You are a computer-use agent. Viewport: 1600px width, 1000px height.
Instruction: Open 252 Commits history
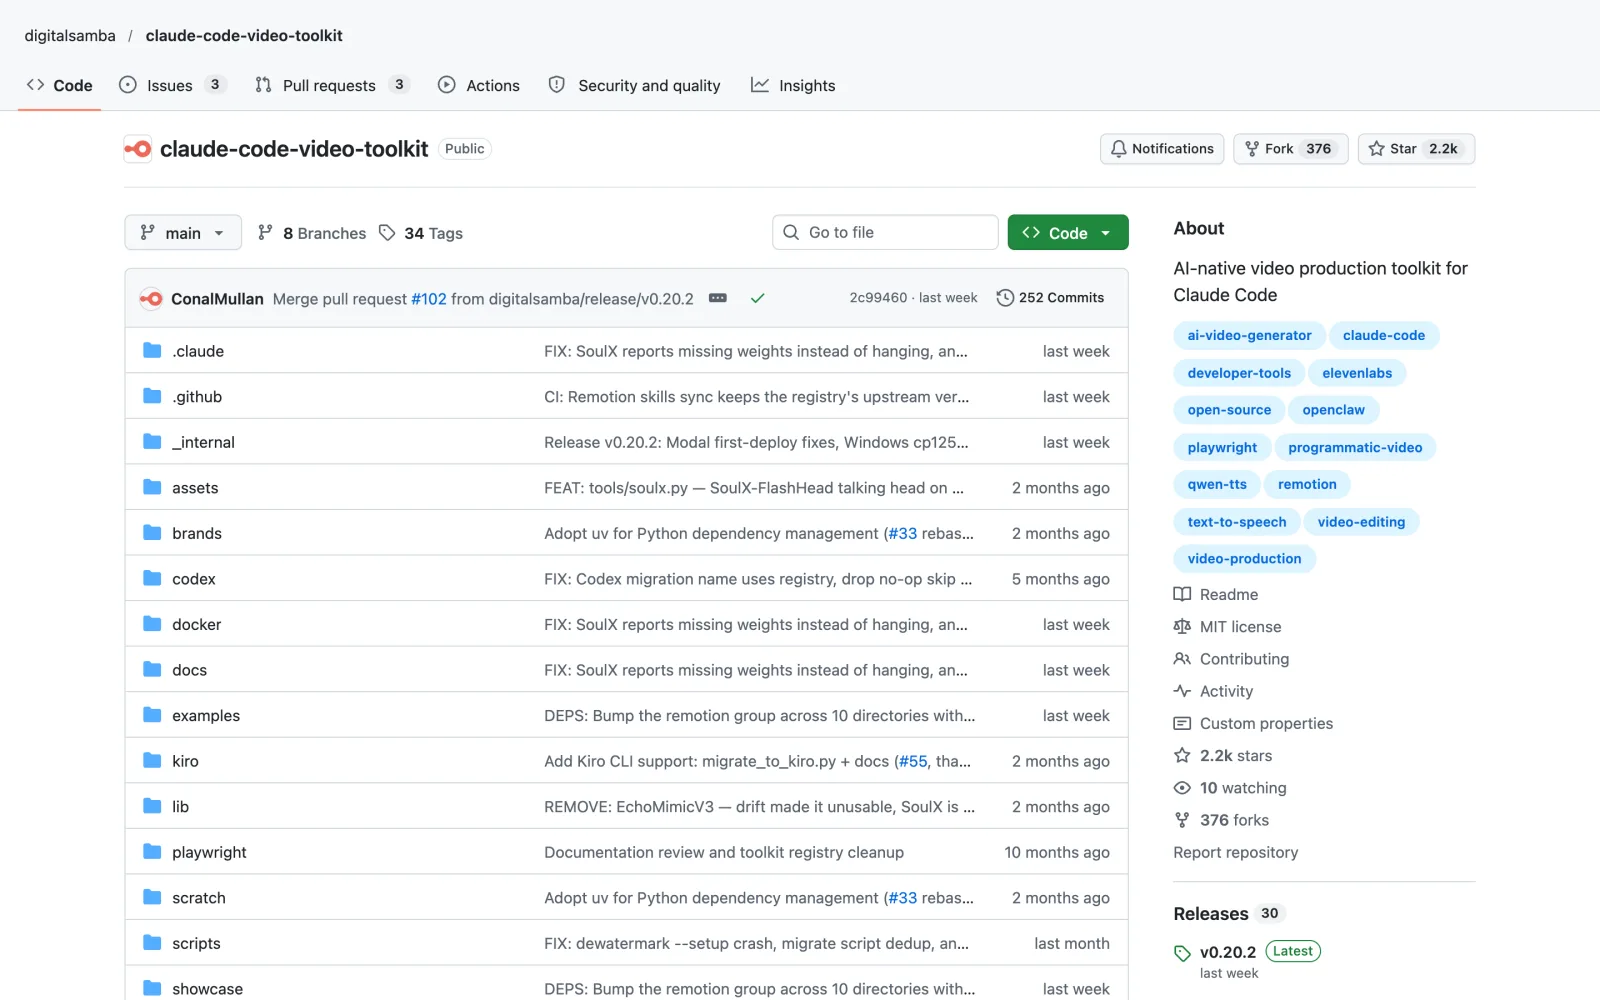tap(1050, 298)
